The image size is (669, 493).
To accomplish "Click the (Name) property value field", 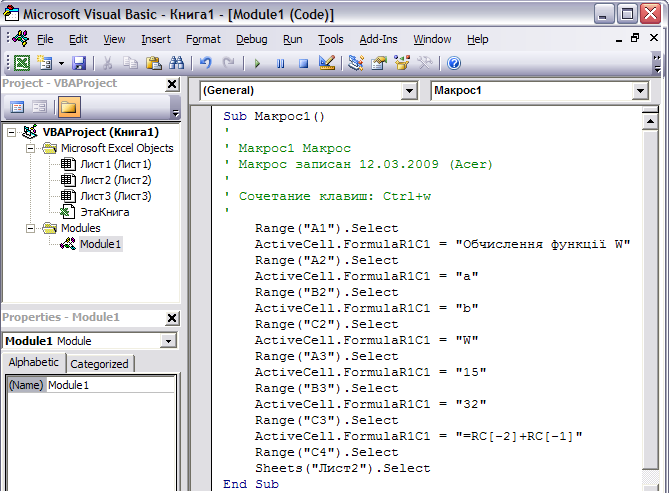I will tap(111, 385).
